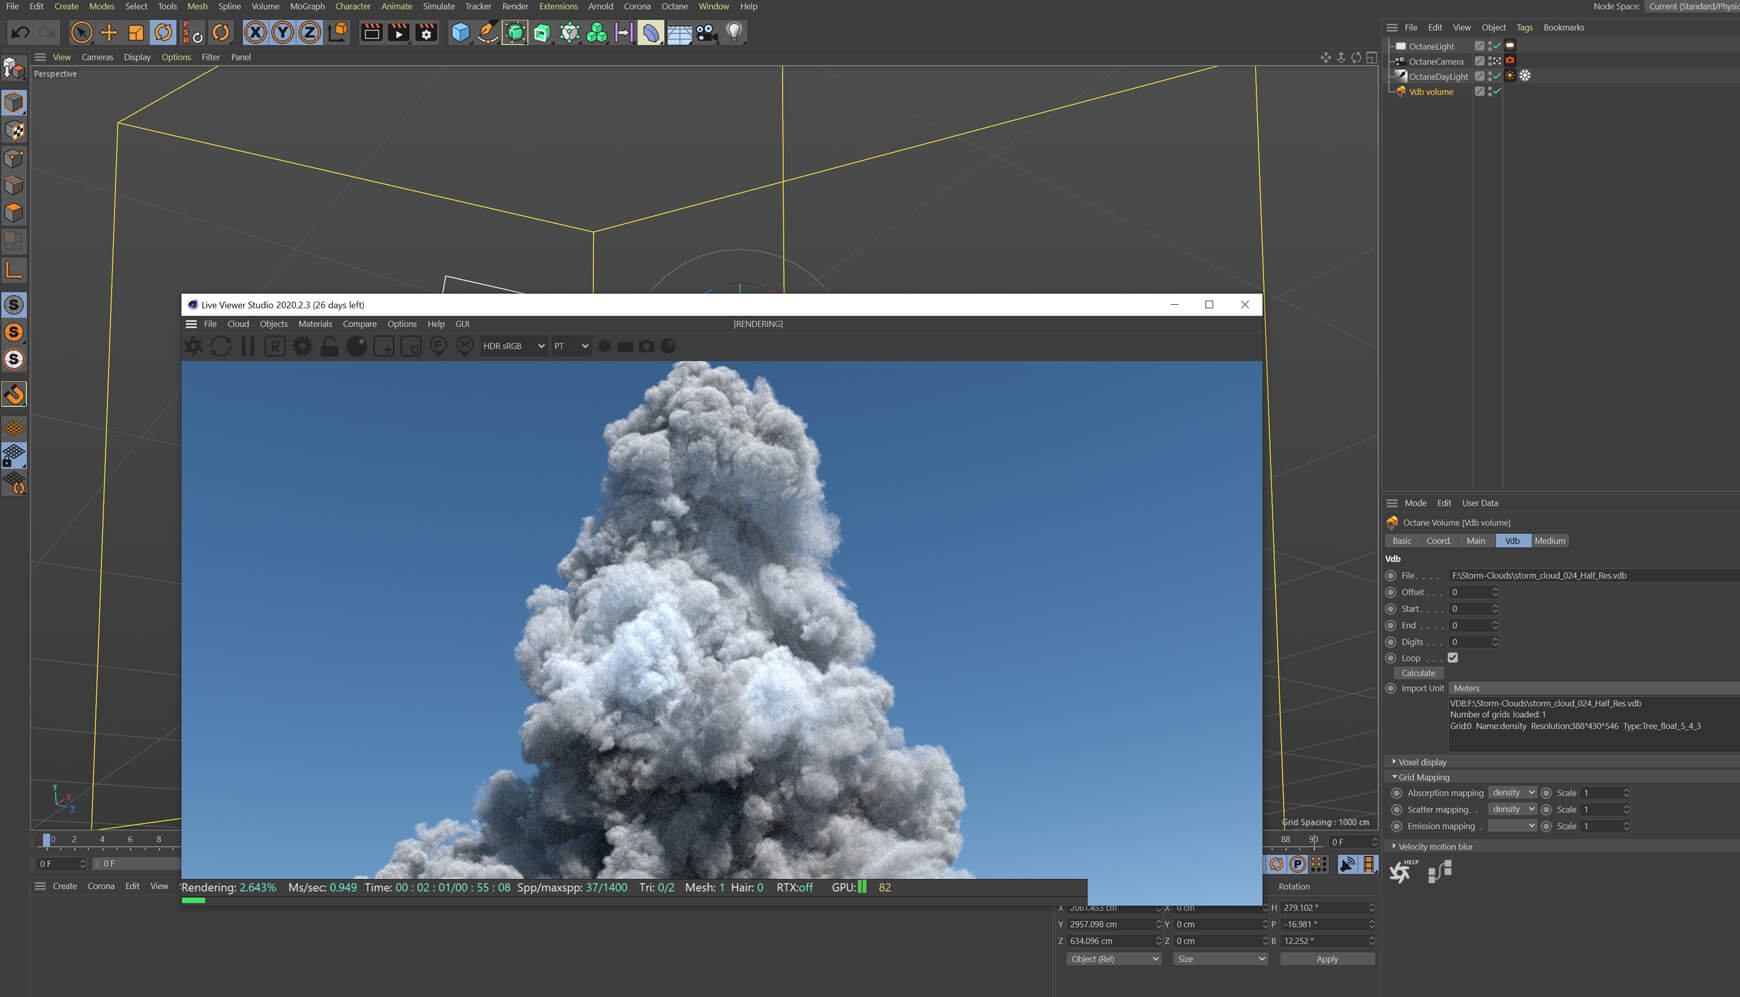
Task: Toggle the X axis lock
Action: (256, 33)
